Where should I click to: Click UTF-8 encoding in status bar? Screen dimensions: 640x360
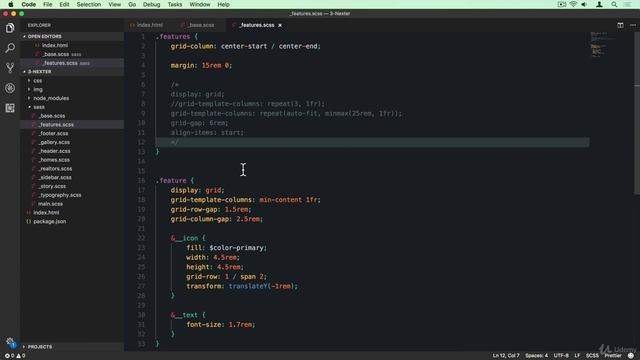click(561, 356)
